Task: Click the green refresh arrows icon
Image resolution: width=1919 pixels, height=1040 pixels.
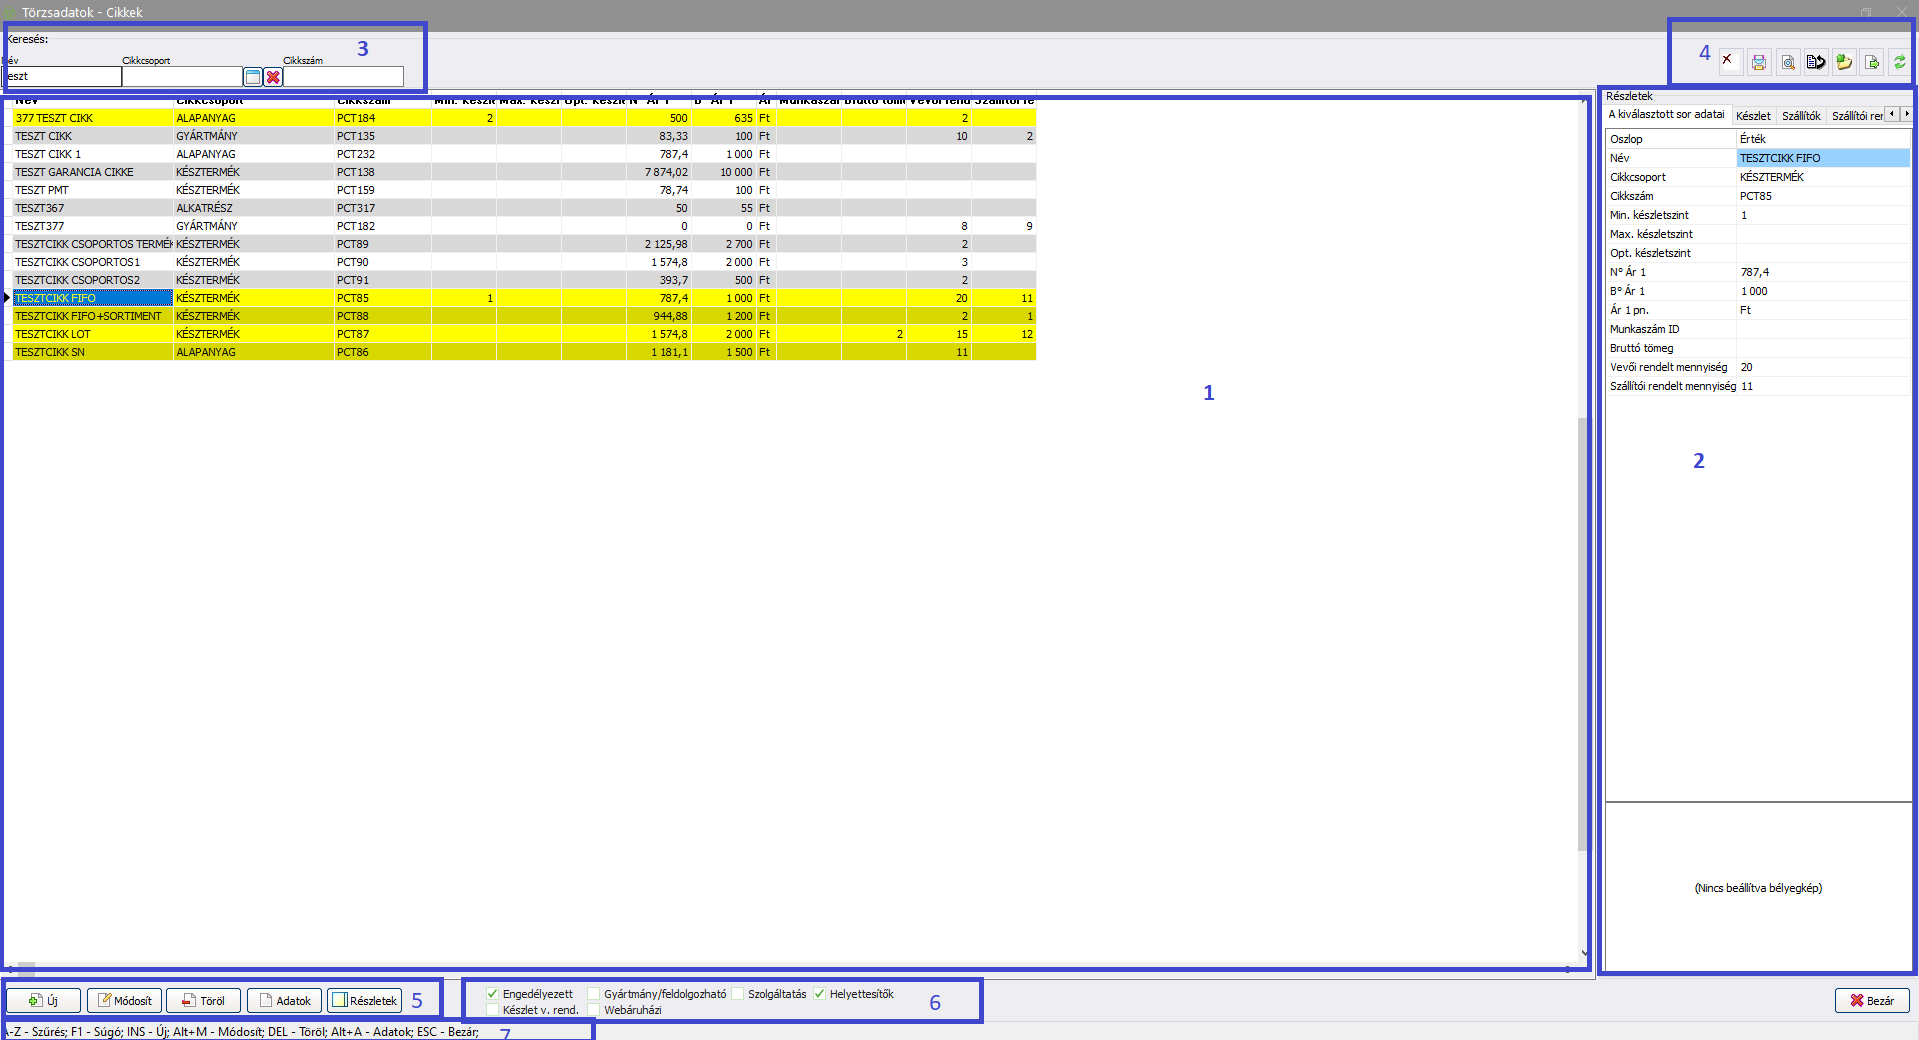Action: point(1899,63)
